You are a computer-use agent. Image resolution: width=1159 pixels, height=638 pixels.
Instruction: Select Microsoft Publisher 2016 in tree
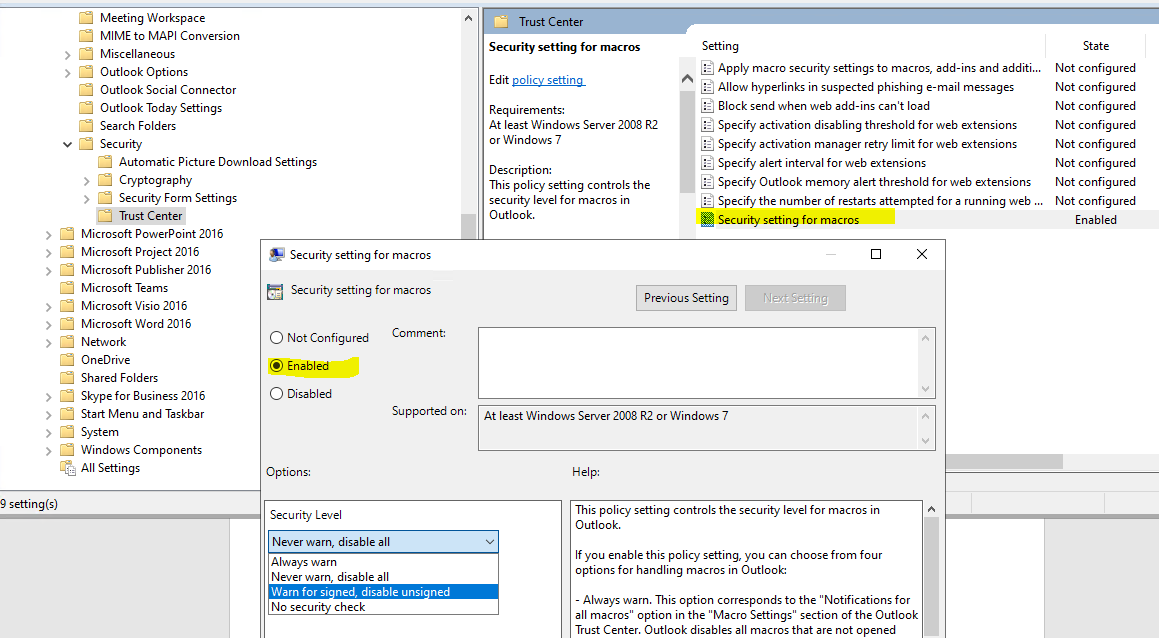pos(146,270)
